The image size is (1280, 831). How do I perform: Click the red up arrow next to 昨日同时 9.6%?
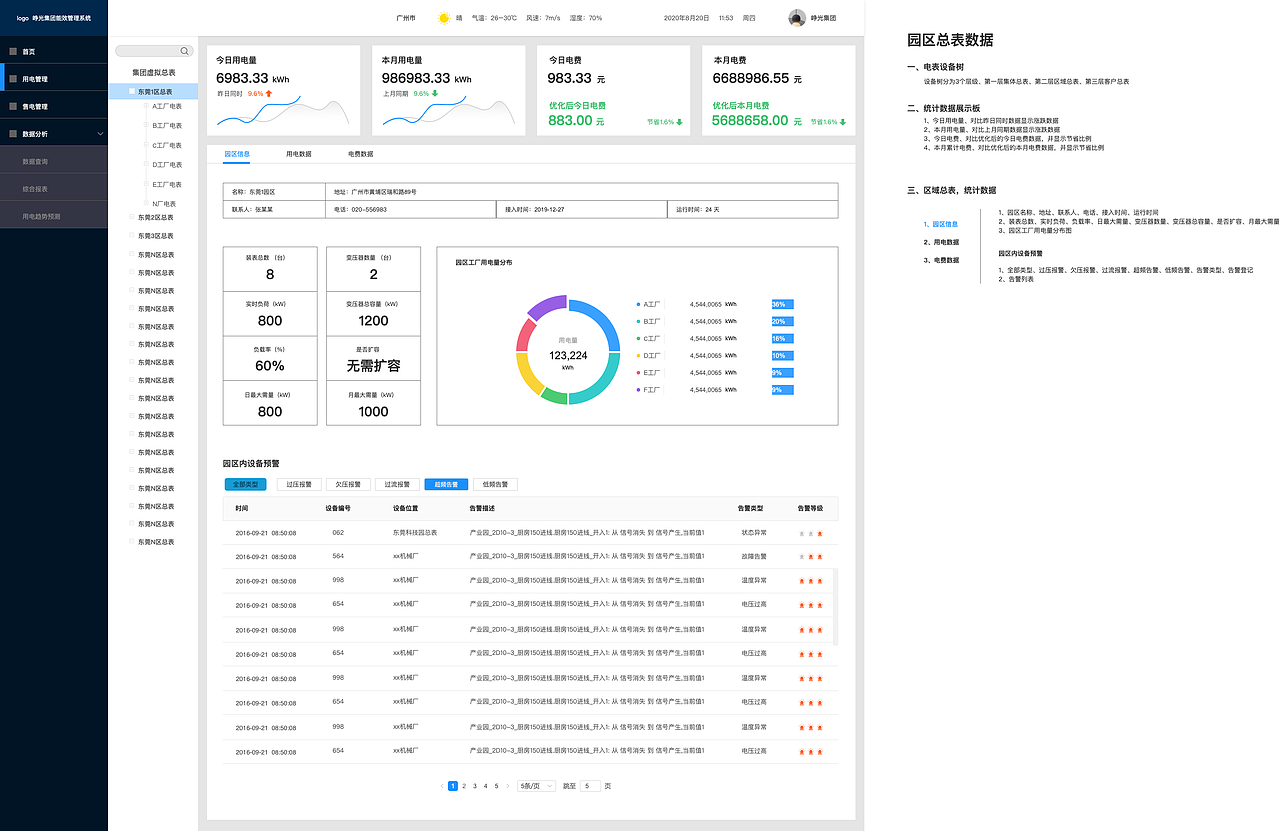pyautogui.click(x=268, y=93)
